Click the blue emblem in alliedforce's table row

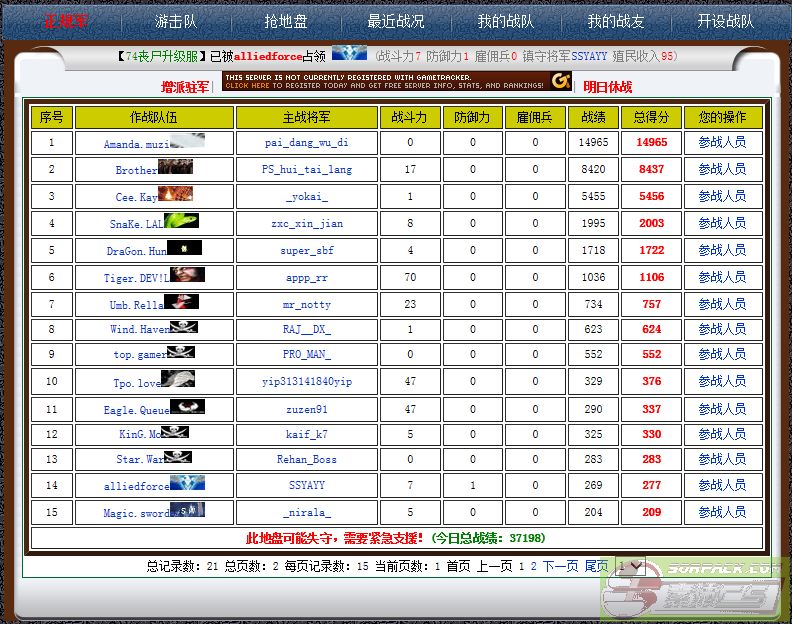tap(187, 483)
